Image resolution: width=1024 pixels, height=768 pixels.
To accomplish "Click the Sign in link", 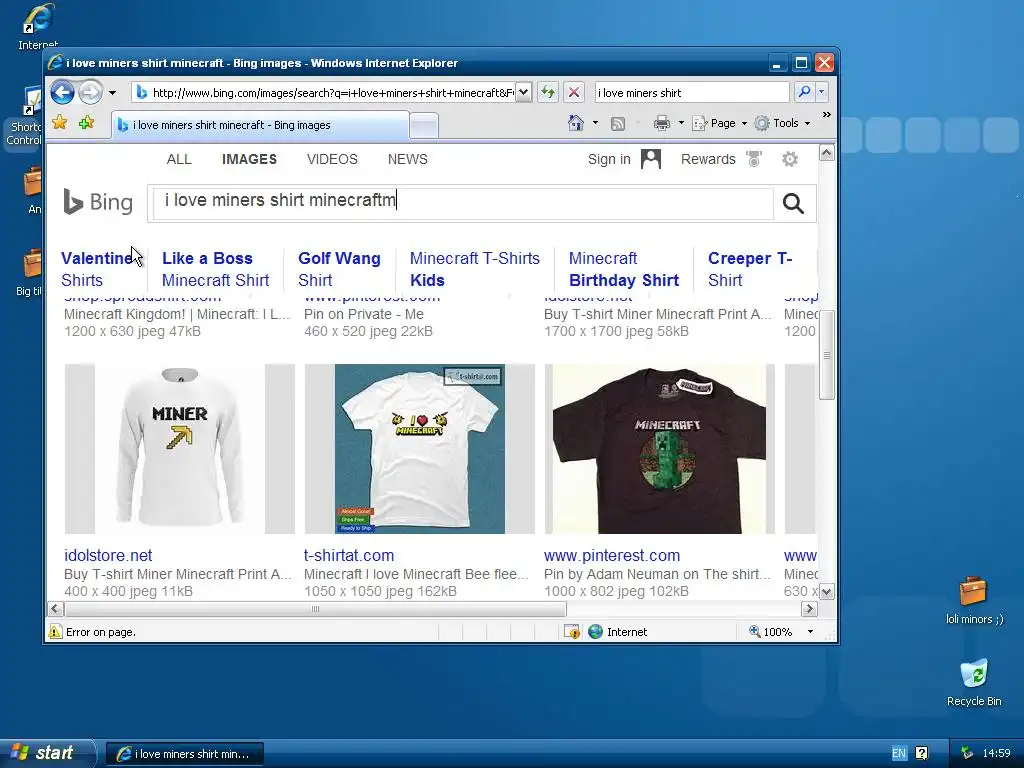I will (x=609, y=159).
